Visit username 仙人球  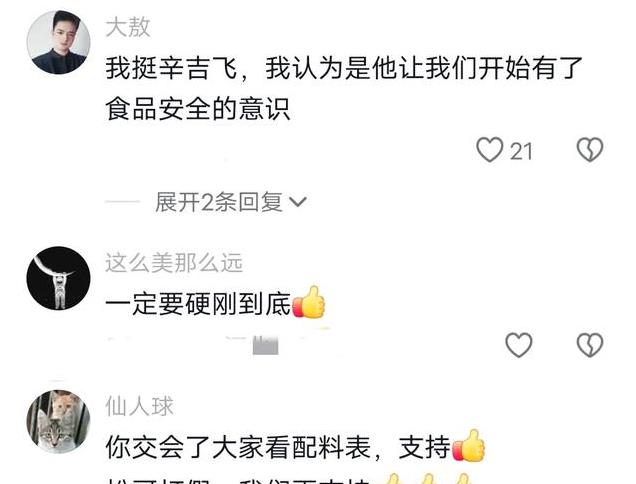pyautogui.click(x=139, y=406)
